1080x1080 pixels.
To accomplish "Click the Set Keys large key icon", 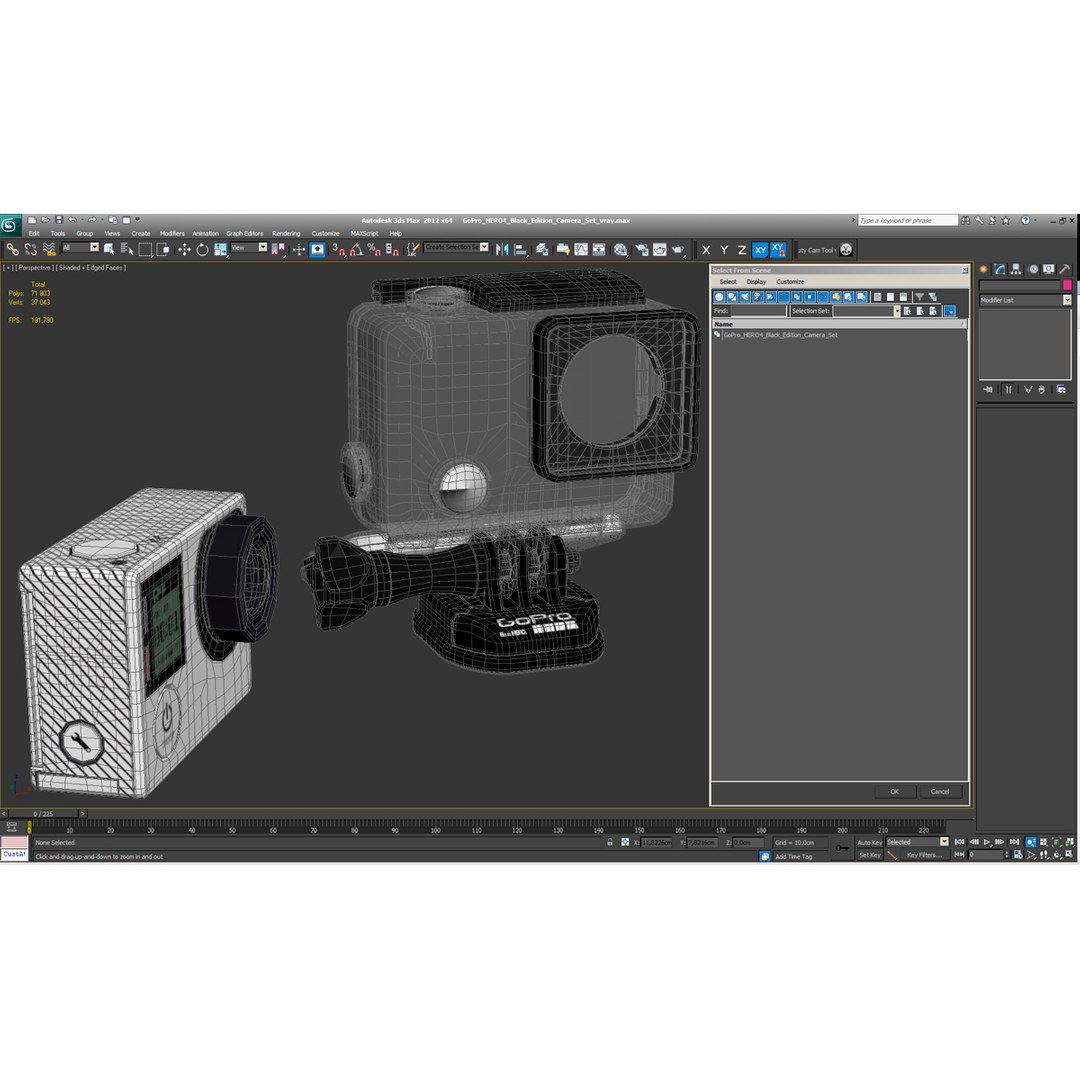I will click(x=842, y=848).
